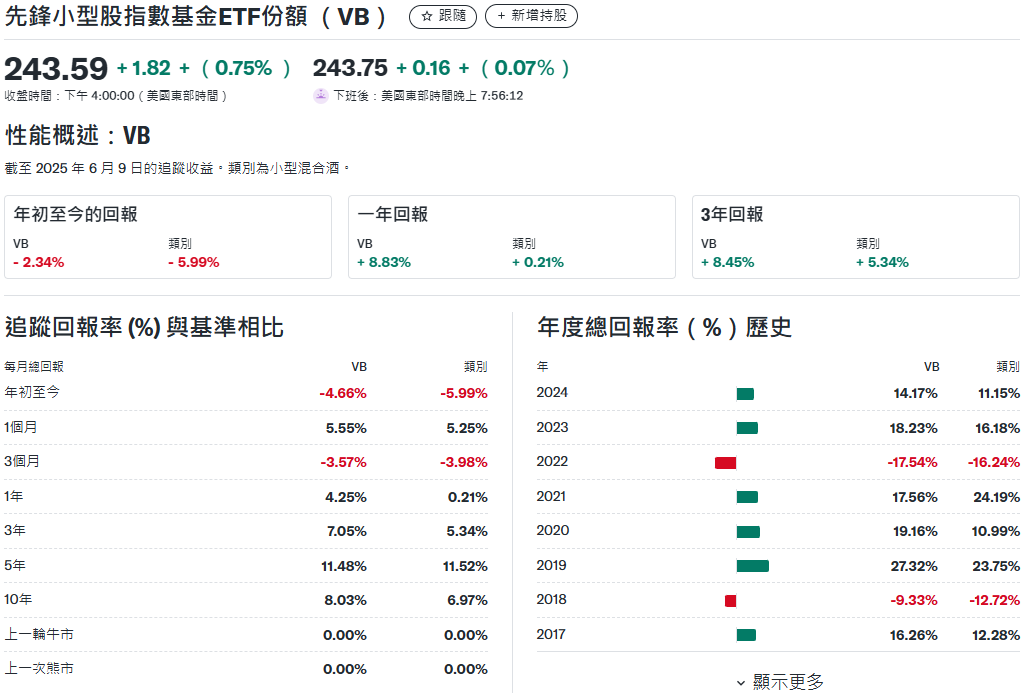The image size is (1033, 693).
Task: Click the 跟隨 follow button
Action: [443, 16]
